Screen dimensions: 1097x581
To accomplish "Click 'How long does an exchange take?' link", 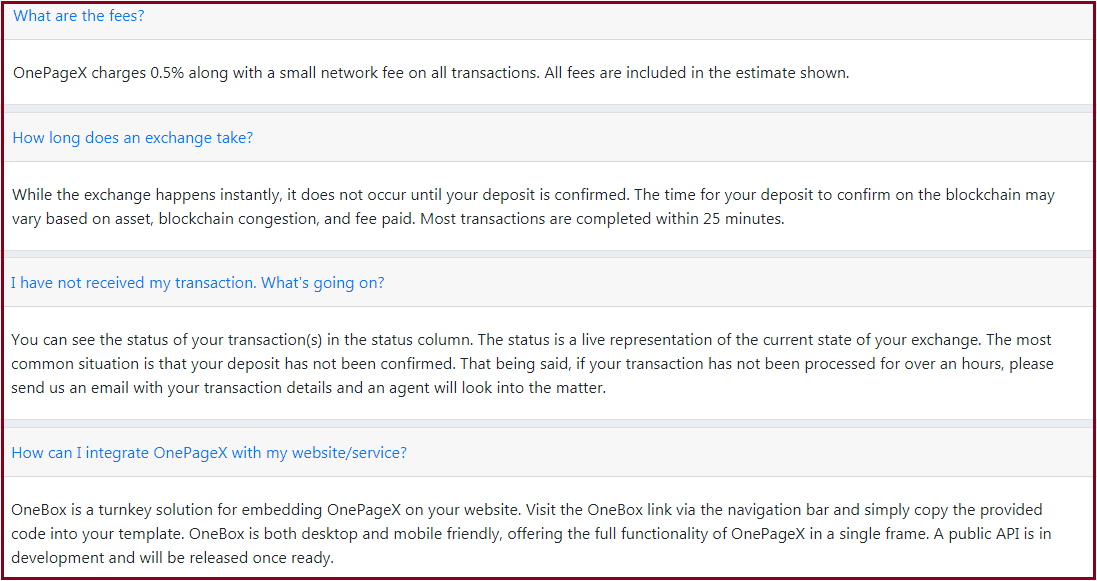I will pos(132,138).
